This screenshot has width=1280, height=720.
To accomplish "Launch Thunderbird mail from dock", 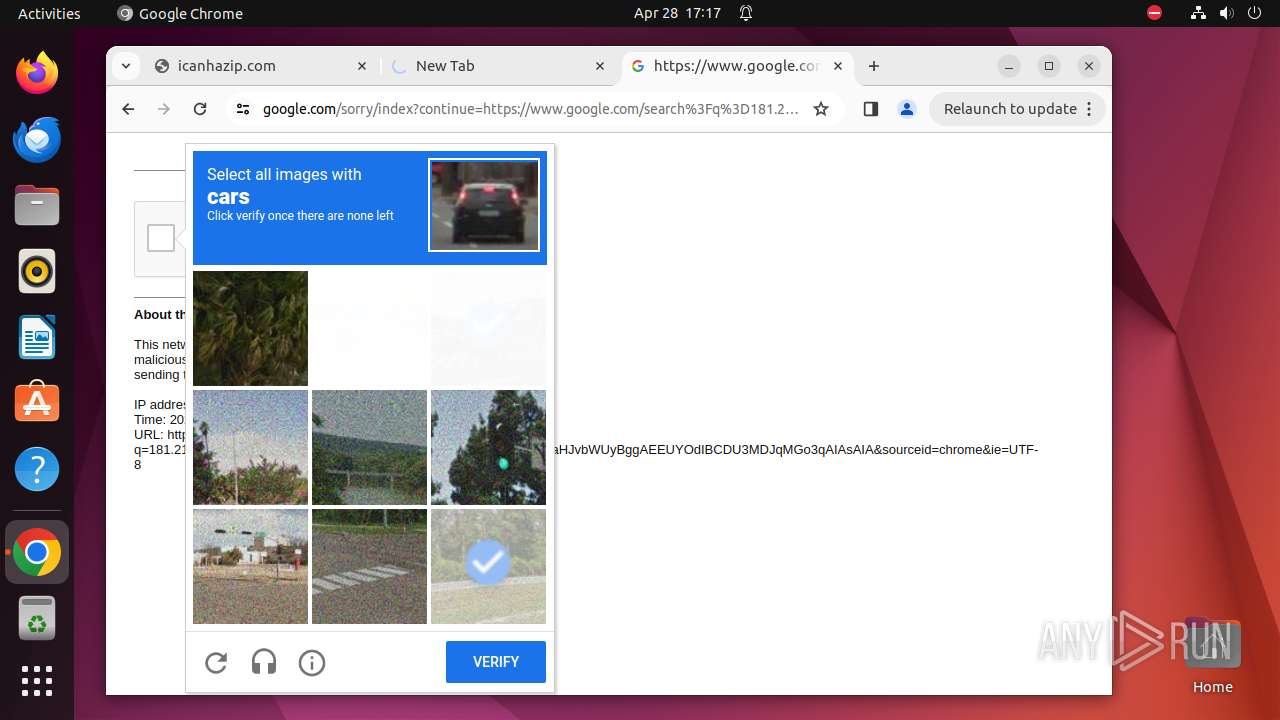I will (x=37, y=139).
